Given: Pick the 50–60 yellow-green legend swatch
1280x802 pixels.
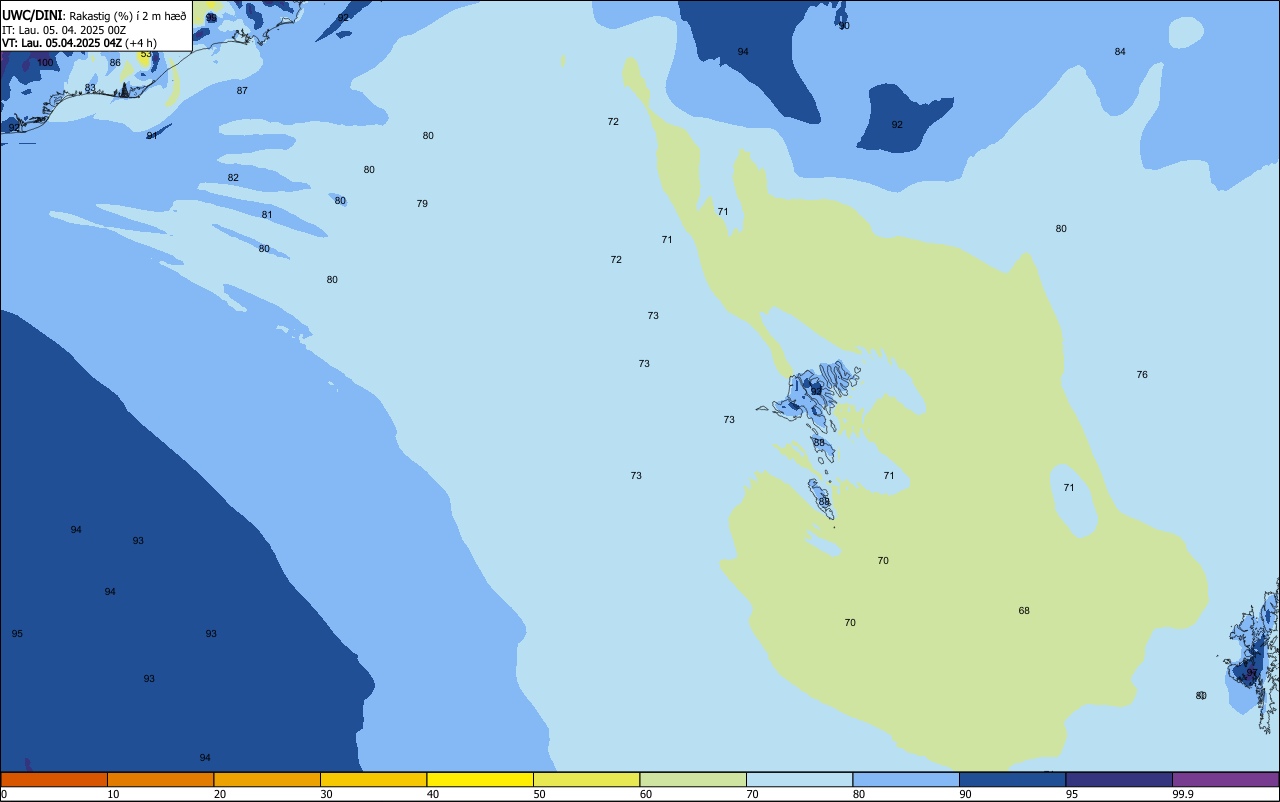Looking at the screenshot, I should click(x=586, y=779).
